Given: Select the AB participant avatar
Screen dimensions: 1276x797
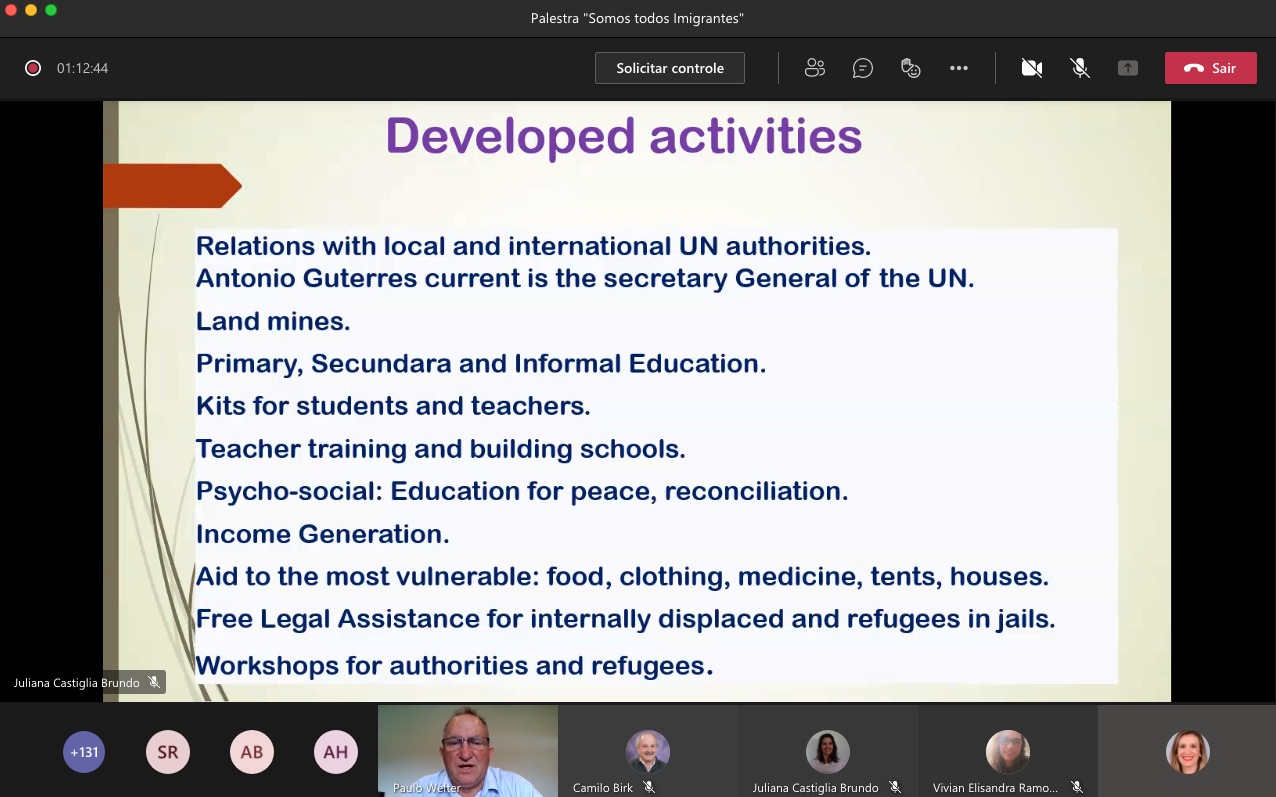Looking at the screenshot, I should [x=252, y=752].
